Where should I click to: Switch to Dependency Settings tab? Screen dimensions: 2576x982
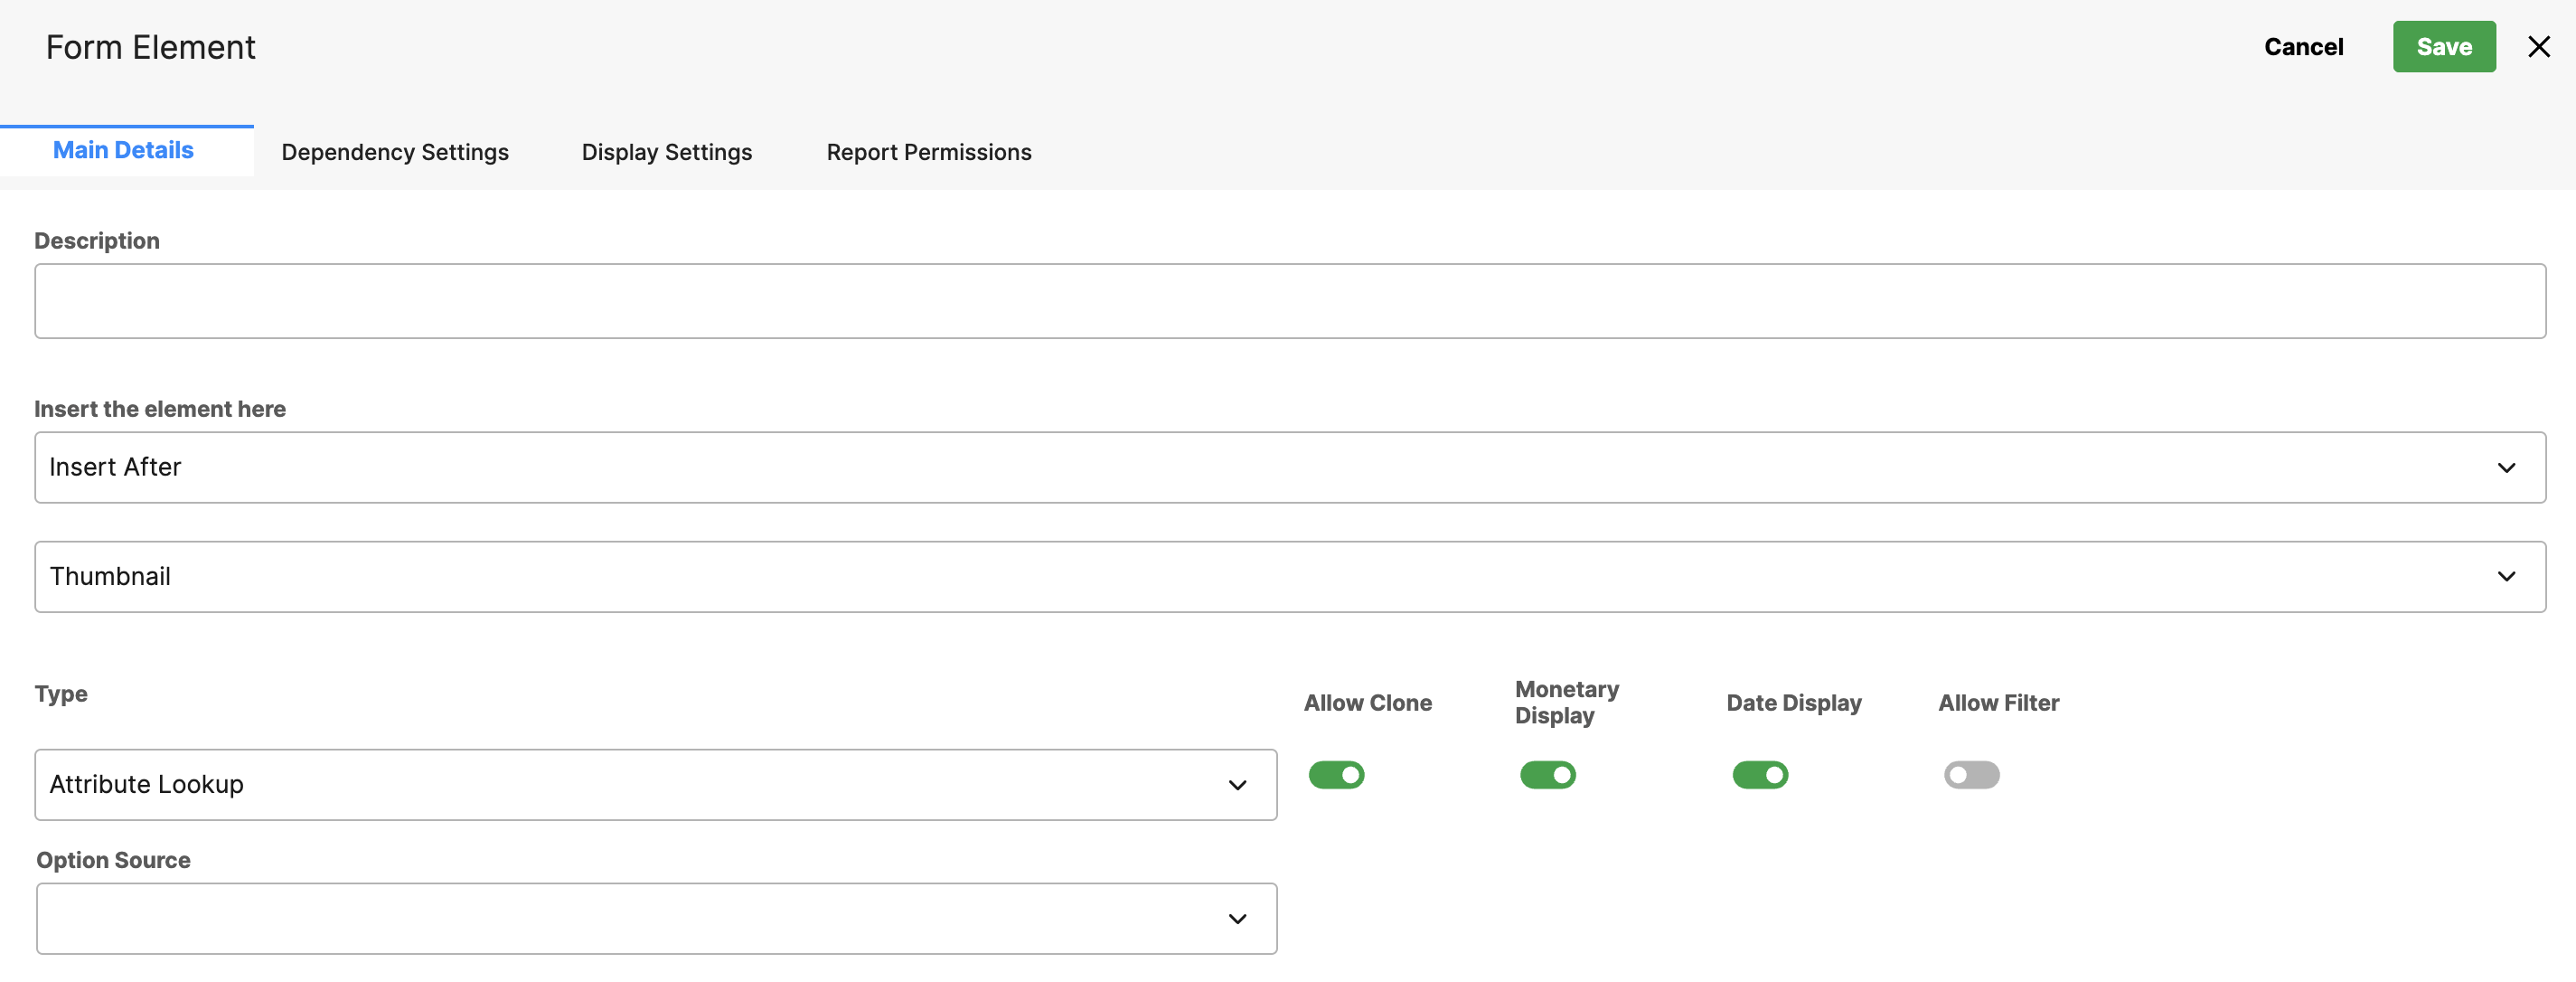[x=395, y=152]
